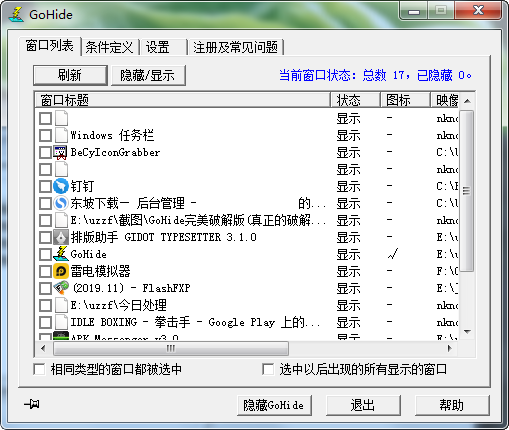Screen dimensions: 509x430
Task: Enable 选中以后出现的所有显示的窗口 option
Action: tap(268, 369)
